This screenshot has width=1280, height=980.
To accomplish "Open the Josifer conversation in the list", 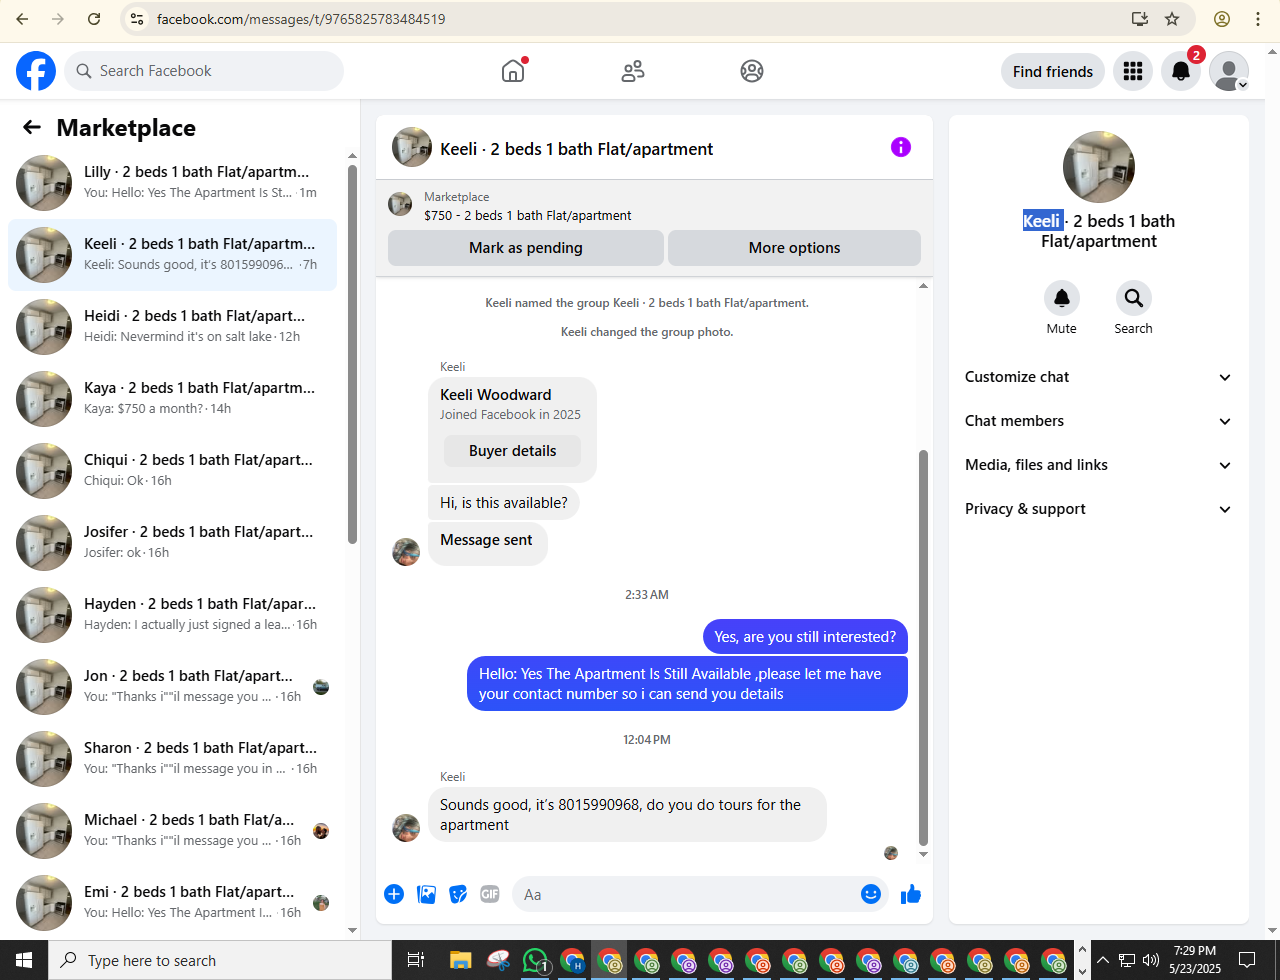I will (x=172, y=543).
